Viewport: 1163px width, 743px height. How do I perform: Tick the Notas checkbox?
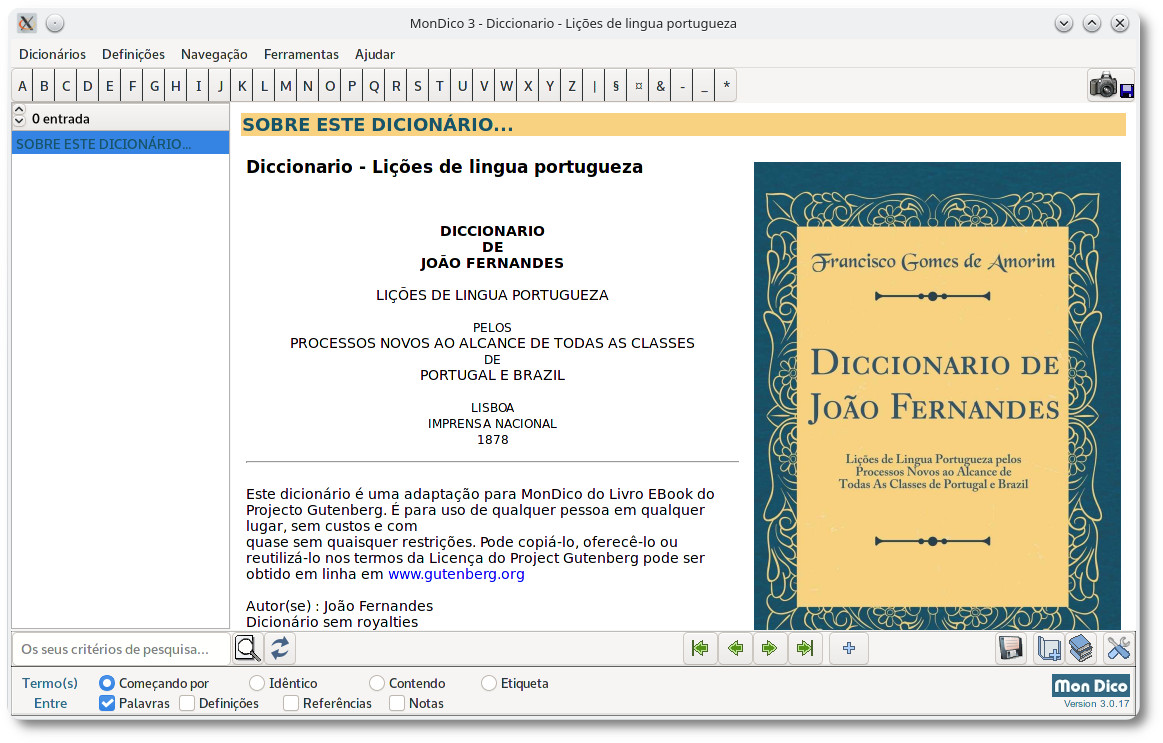point(398,703)
